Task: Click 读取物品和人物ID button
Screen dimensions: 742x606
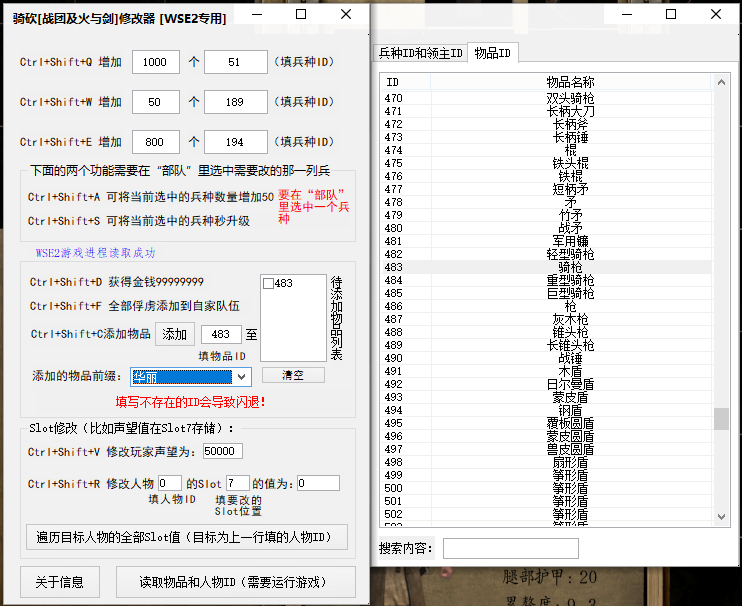Action: pos(235,581)
